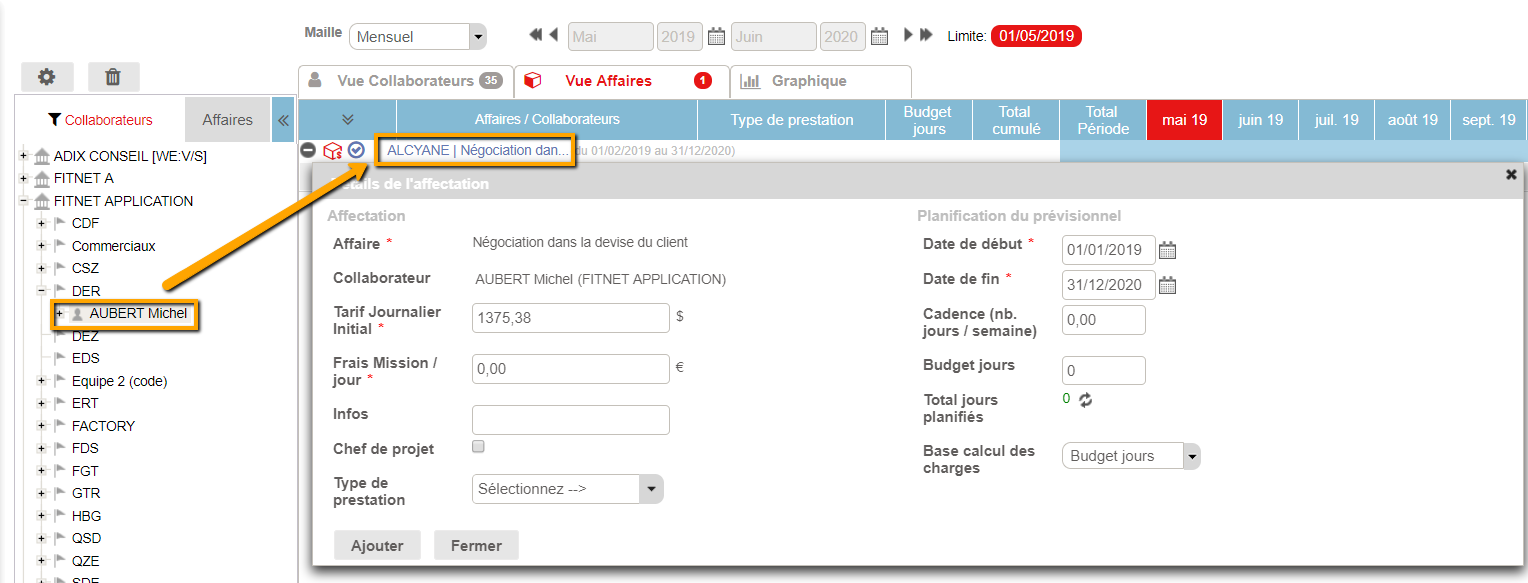
Task: Click the settings gear icon
Action: click(46, 77)
